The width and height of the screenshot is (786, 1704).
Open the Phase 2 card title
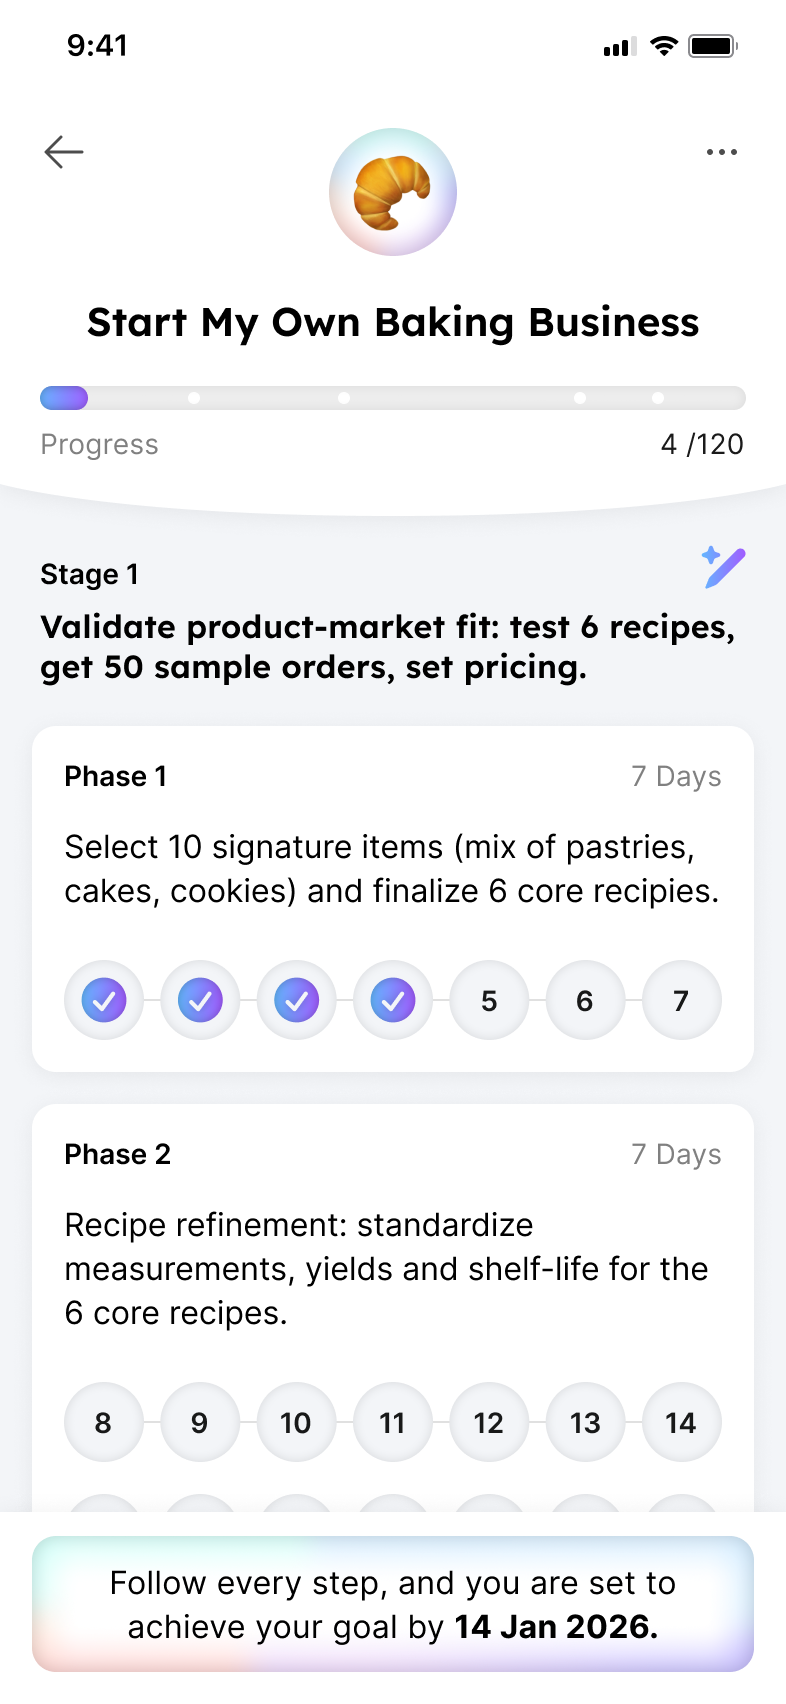point(118,1155)
